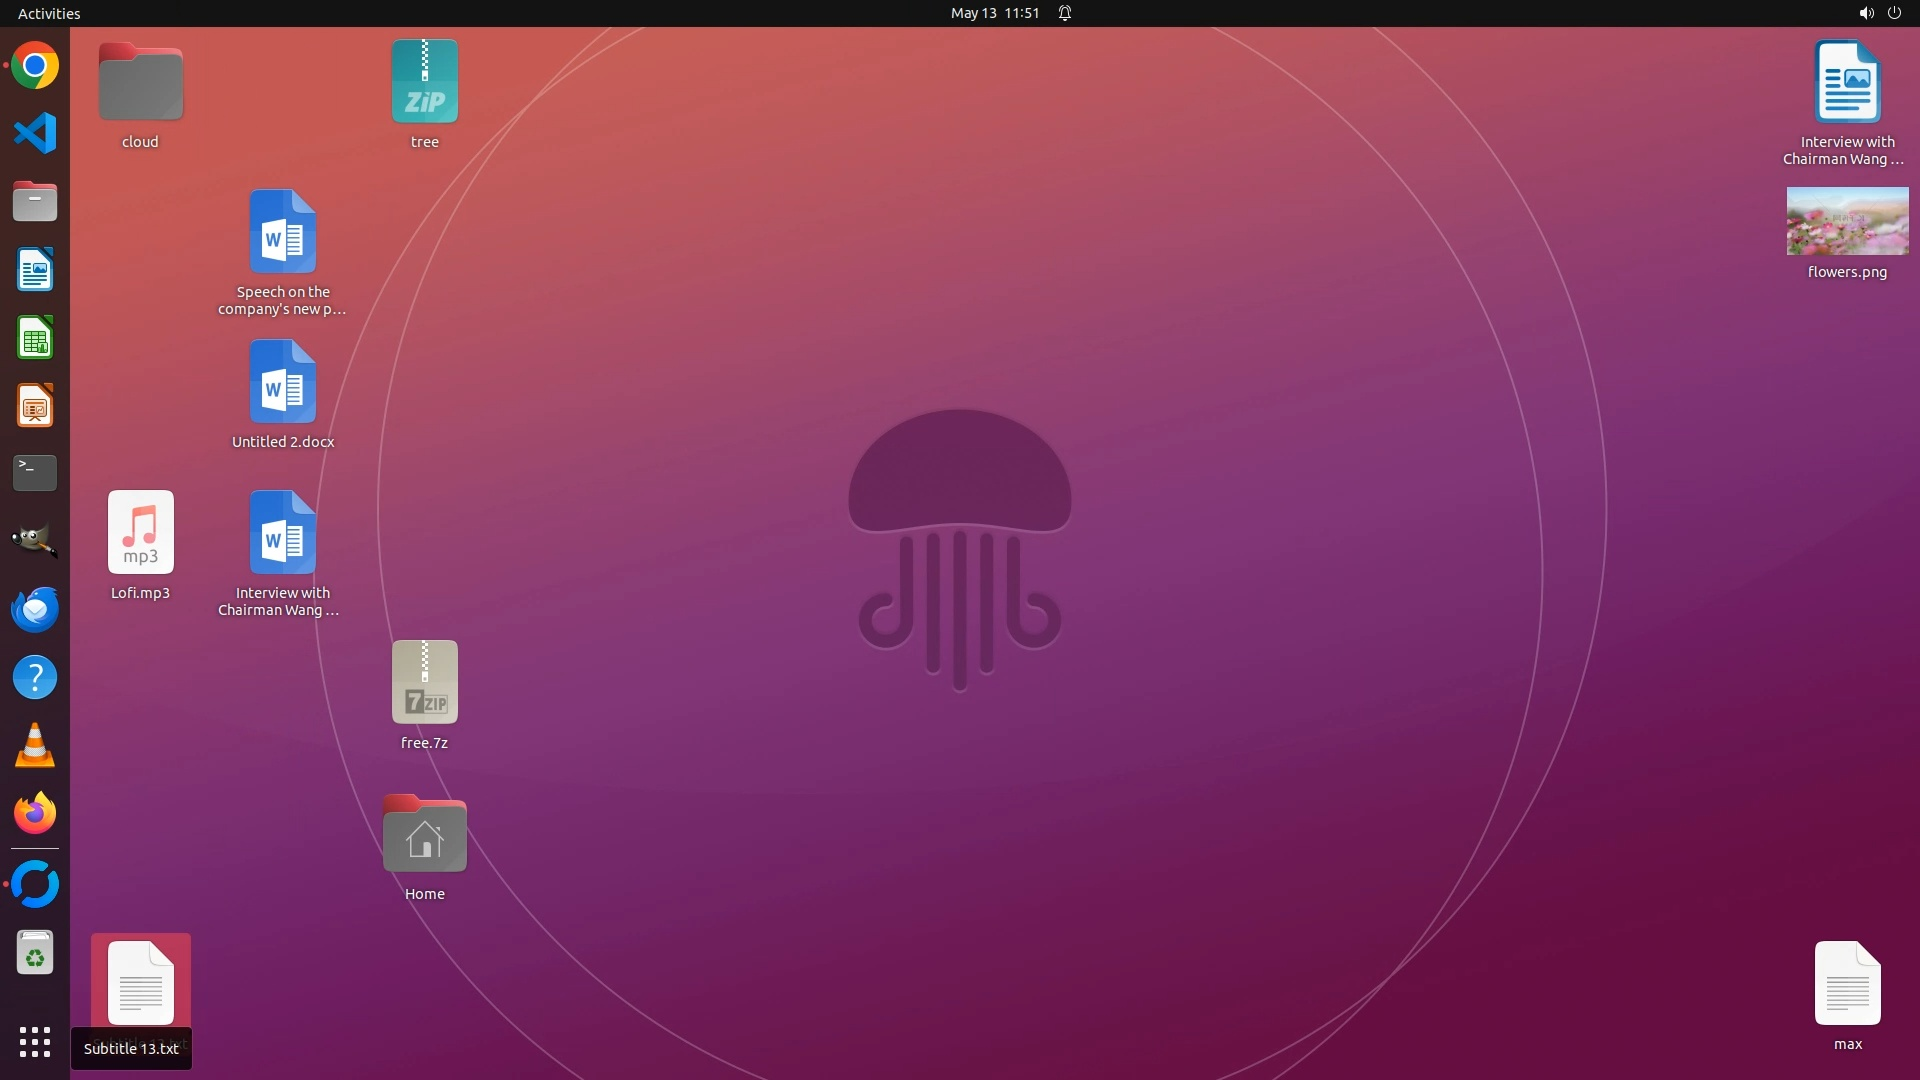The height and width of the screenshot is (1080, 1920).
Task: Open Google Chrome from the dock
Action: click(x=35, y=66)
